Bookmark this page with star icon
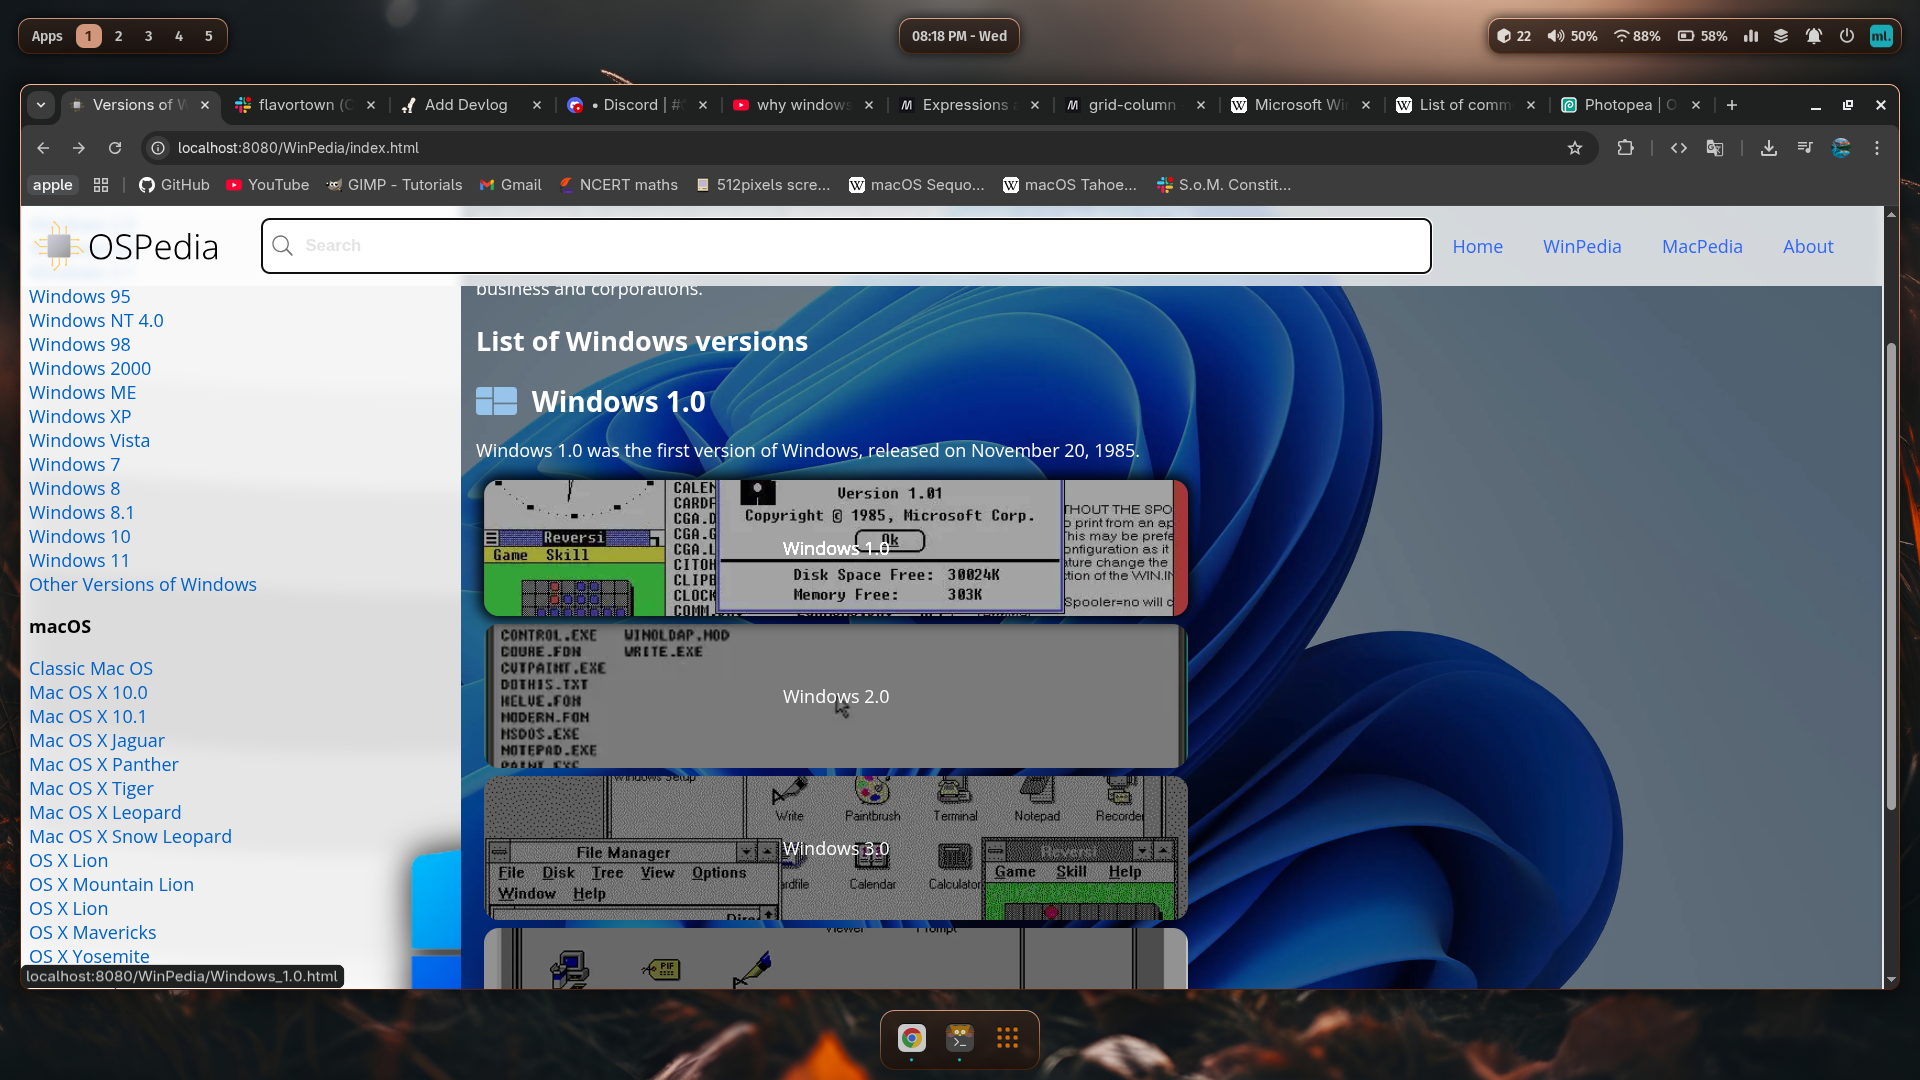Viewport: 1920px width, 1080px height. [1575, 148]
